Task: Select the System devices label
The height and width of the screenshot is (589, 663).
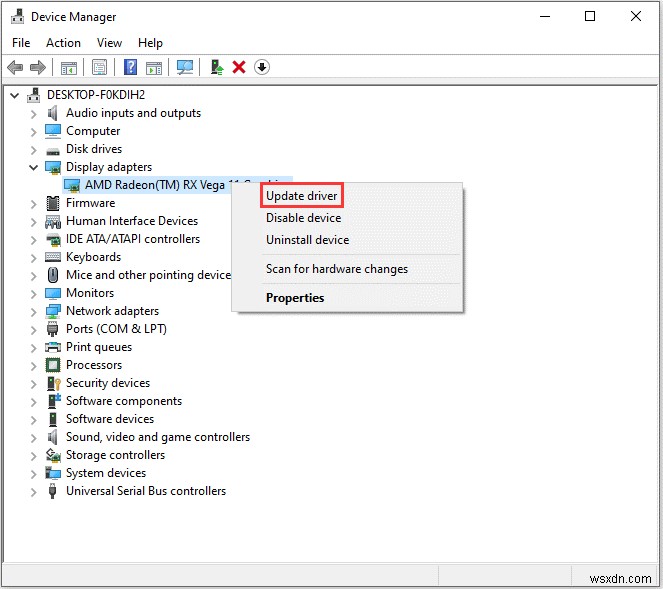Action: pyautogui.click(x=106, y=473)
